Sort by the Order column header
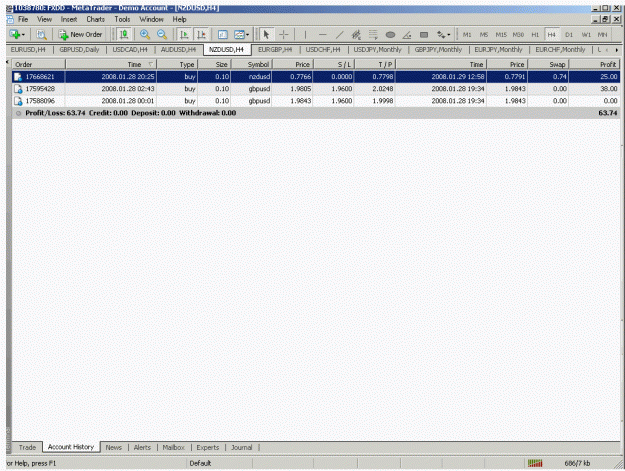Viewport: 625px width, 471px height. (38, 64)
